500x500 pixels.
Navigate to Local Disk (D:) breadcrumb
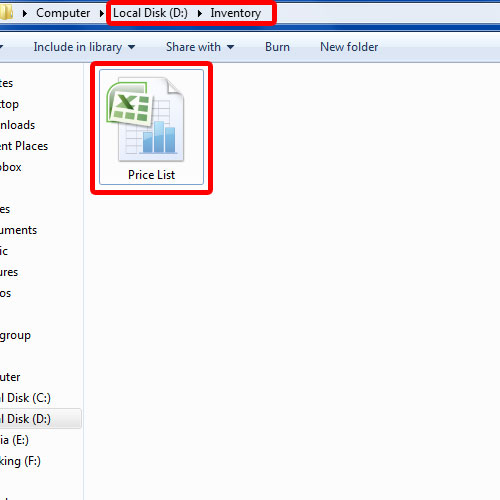tap(150, 13)
